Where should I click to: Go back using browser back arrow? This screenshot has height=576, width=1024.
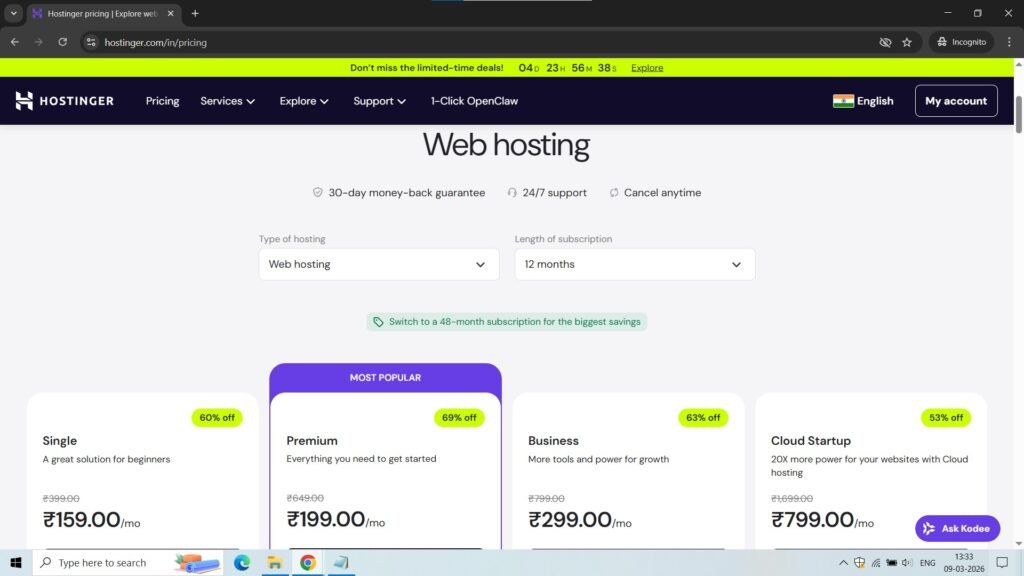14,42
